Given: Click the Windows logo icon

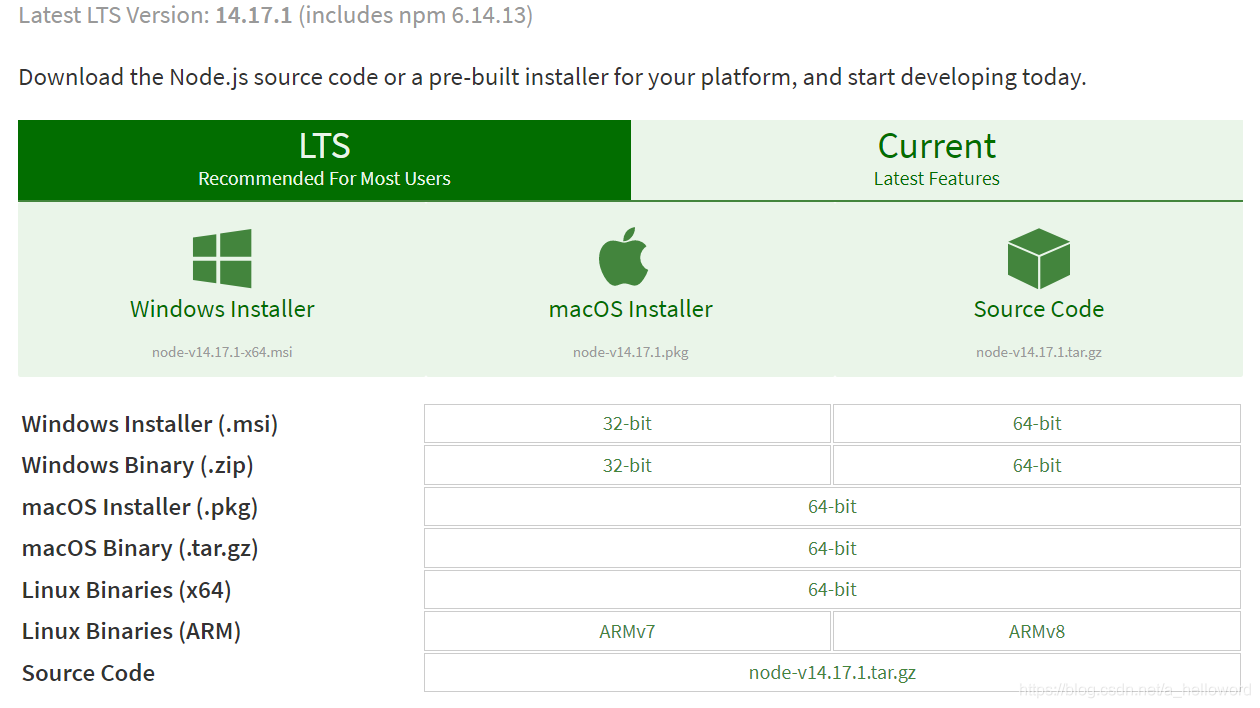Looking at the screenshot, I should (x=222, y=258).
